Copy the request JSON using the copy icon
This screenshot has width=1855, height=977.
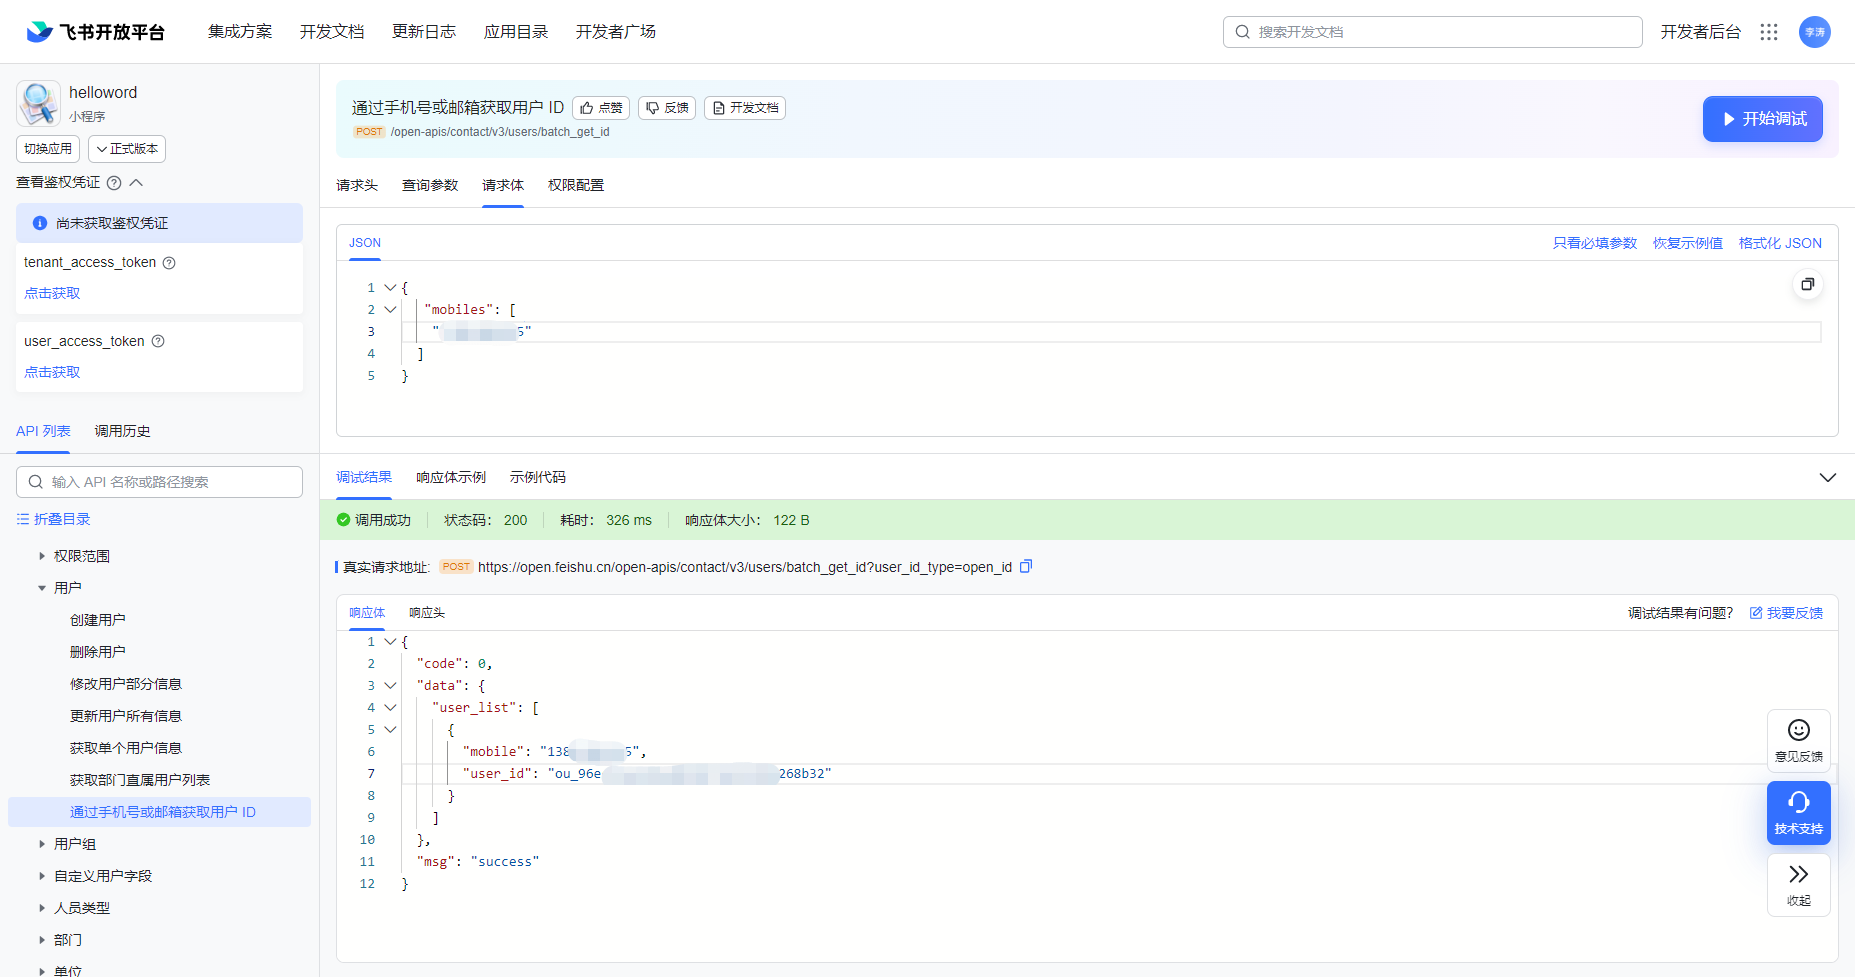click(1807, 284)
